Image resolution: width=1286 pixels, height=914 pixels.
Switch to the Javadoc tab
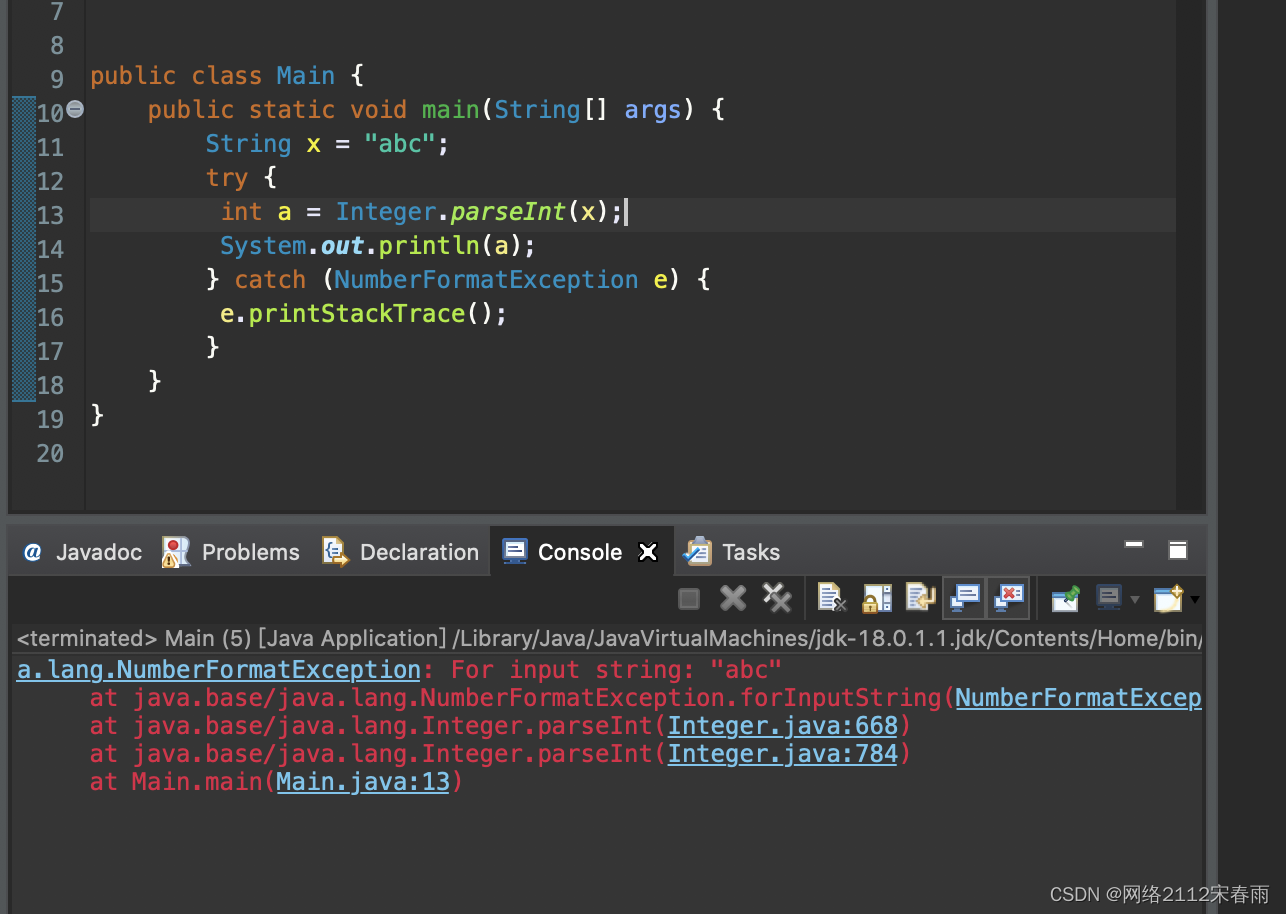point(84,552)
